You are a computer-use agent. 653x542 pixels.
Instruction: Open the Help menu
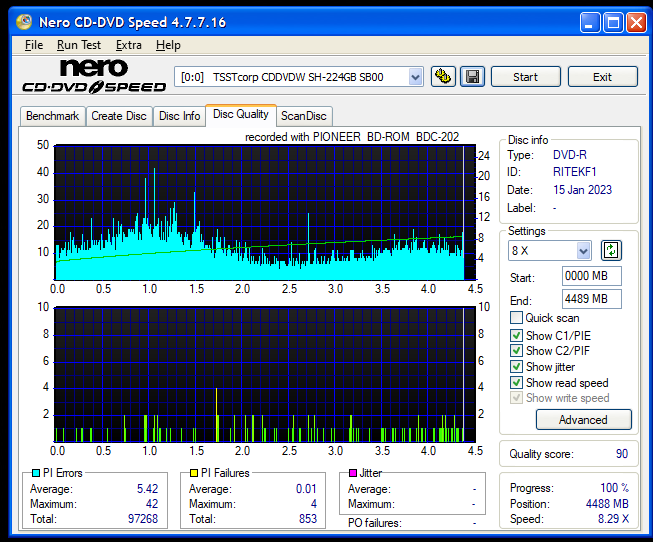(x=168, y=45)
